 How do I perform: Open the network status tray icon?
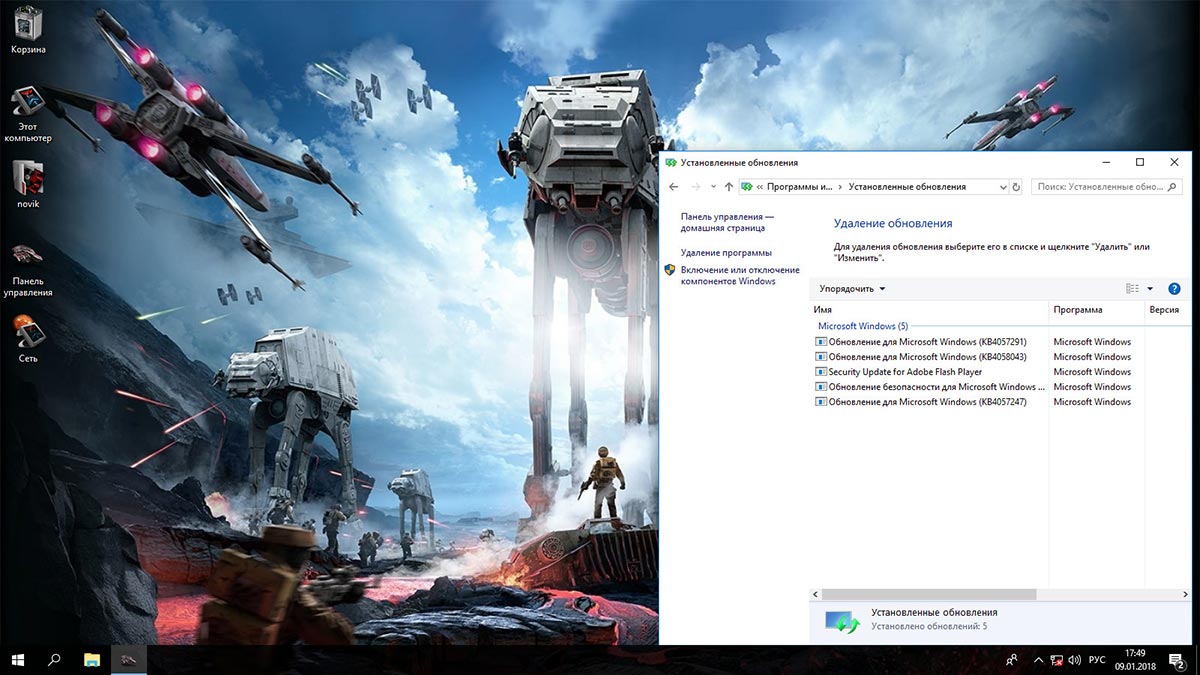click(x=1056, y=660)
